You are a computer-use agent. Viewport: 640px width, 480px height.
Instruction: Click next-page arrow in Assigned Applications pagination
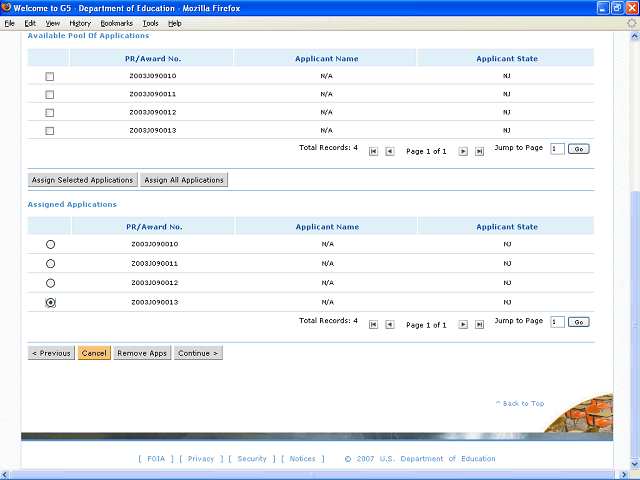pos(463,325)
